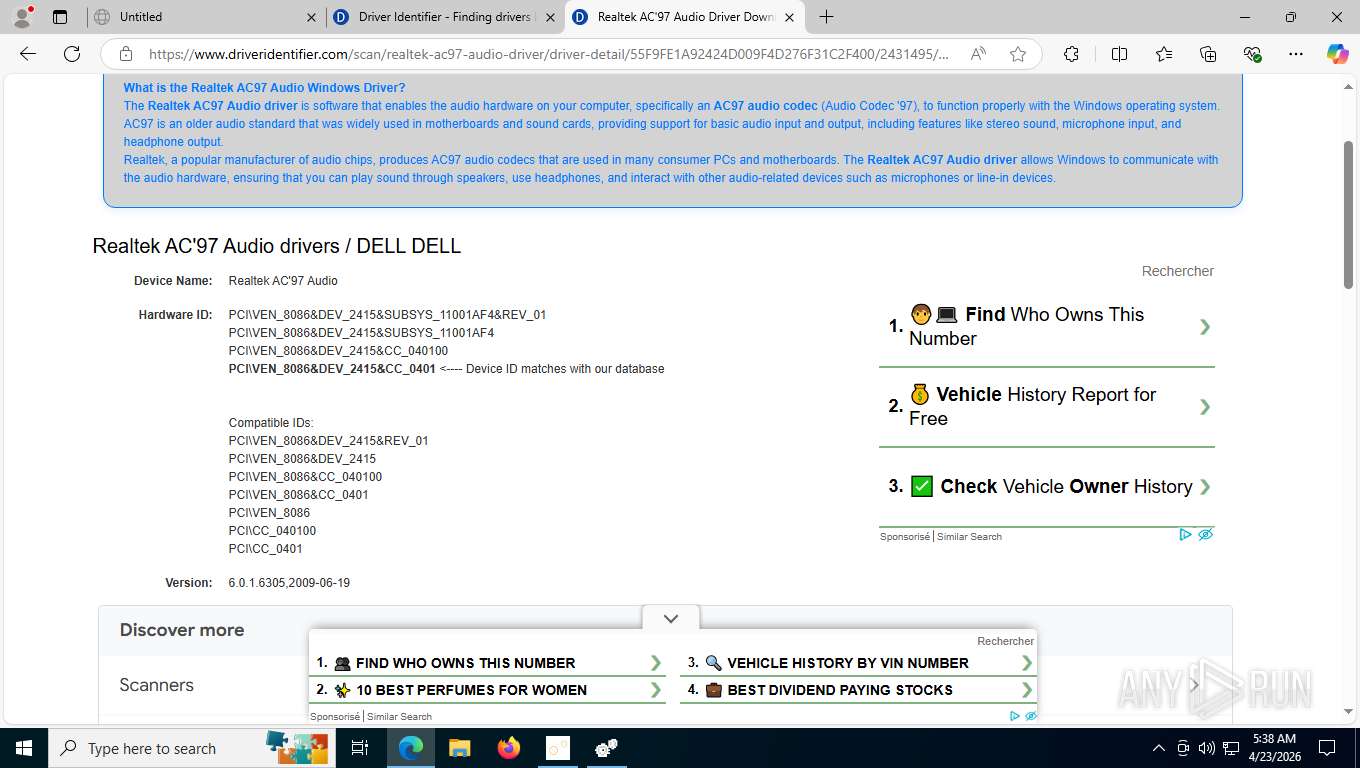Select Scanners under Discover more

[157, 685]
